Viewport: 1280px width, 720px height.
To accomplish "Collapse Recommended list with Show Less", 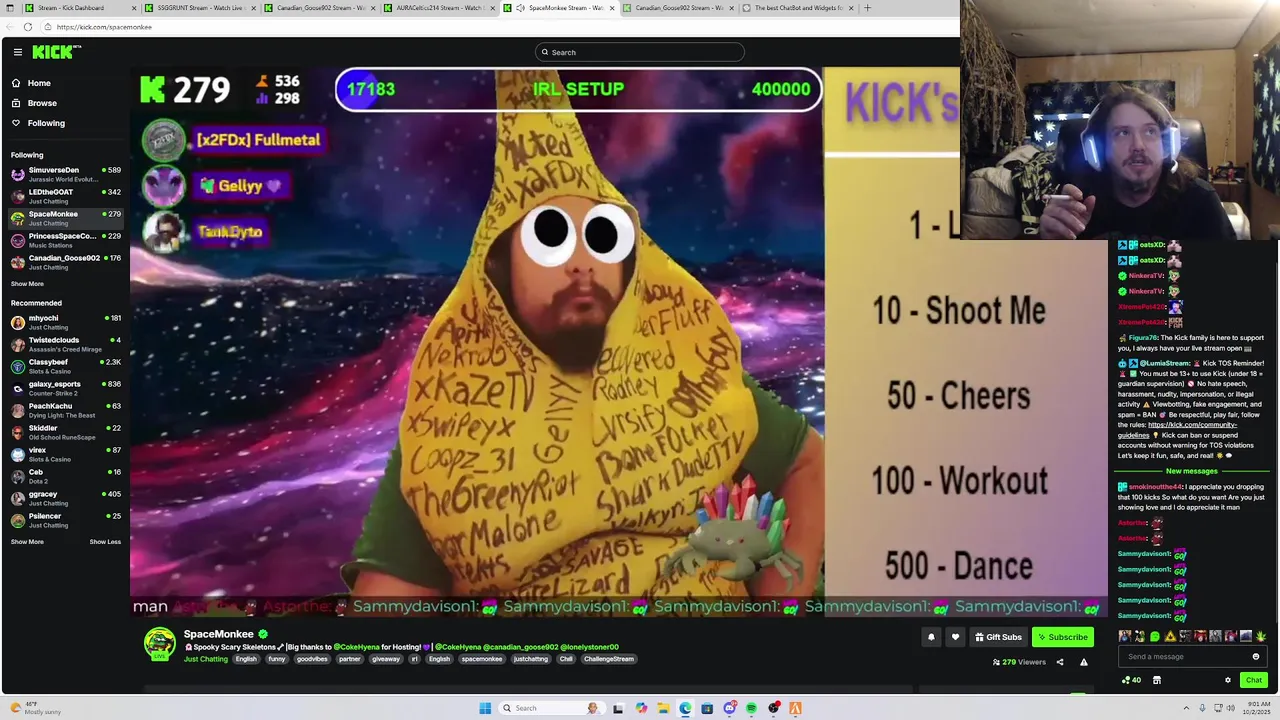I will (x=105, y=542).
